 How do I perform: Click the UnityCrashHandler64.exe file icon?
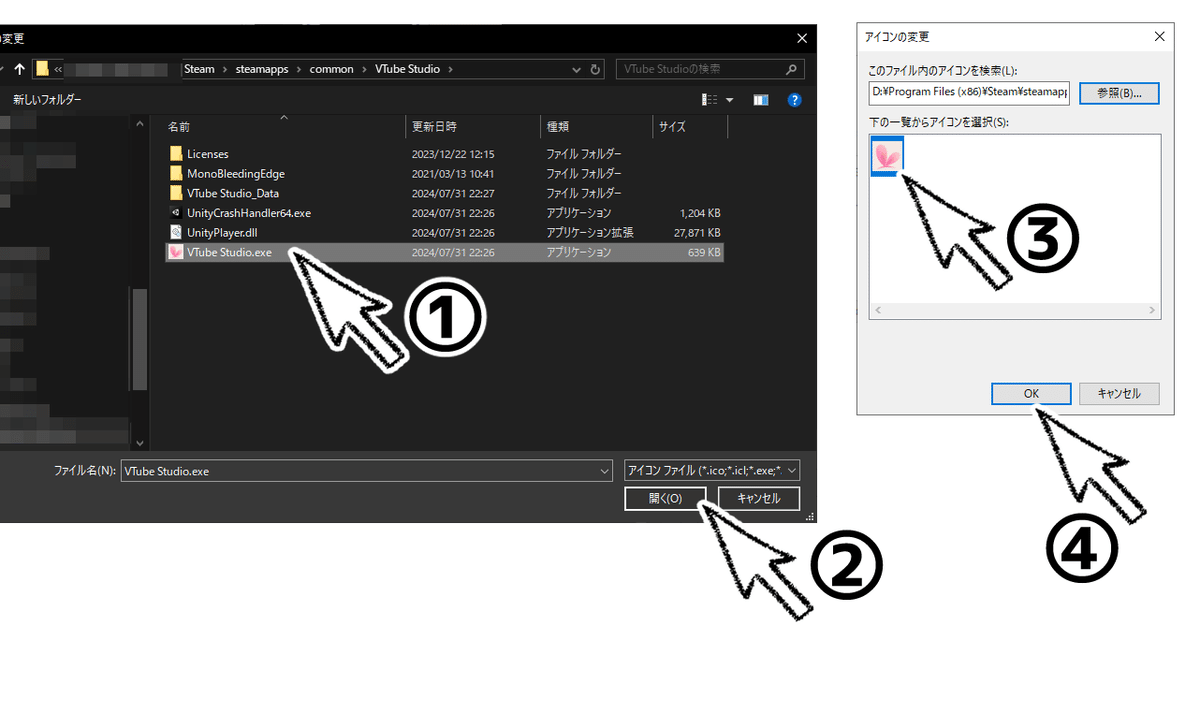(x=176, y=213)
